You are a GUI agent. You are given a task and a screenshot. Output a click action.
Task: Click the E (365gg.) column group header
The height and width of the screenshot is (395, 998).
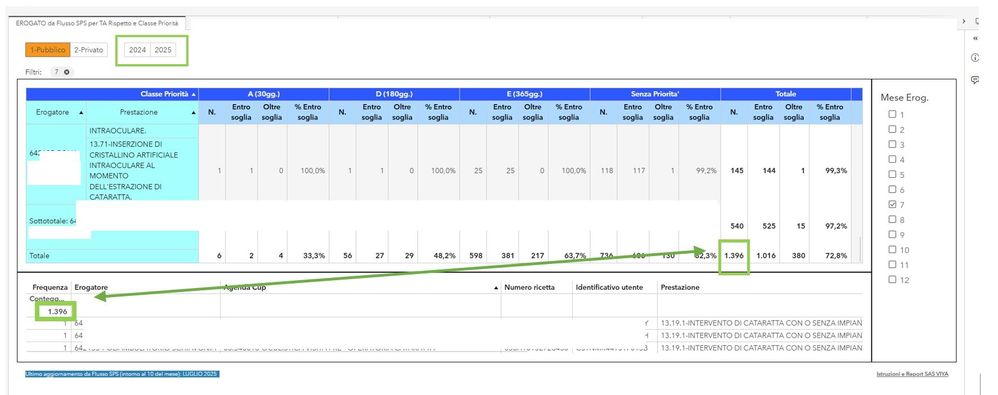pos(524,94)
